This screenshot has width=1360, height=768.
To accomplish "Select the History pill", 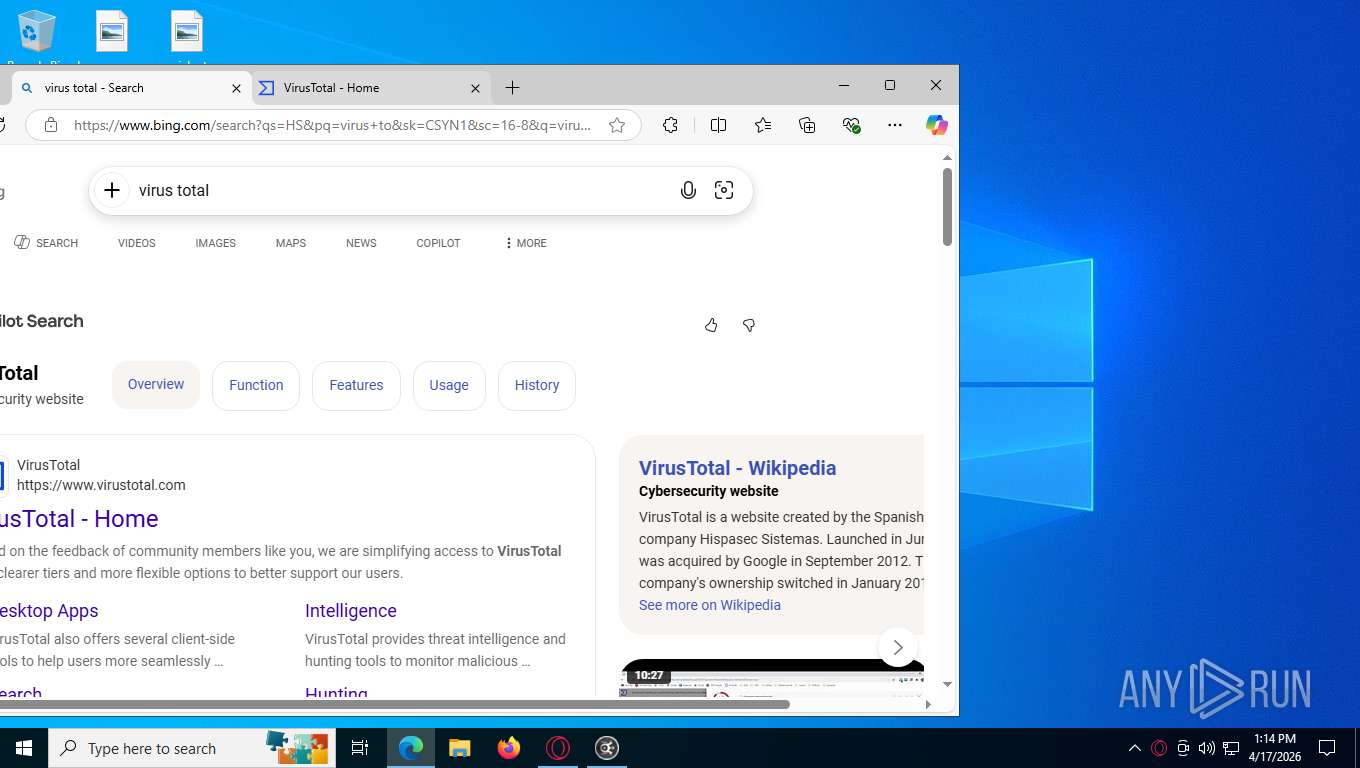I will 537,385.
